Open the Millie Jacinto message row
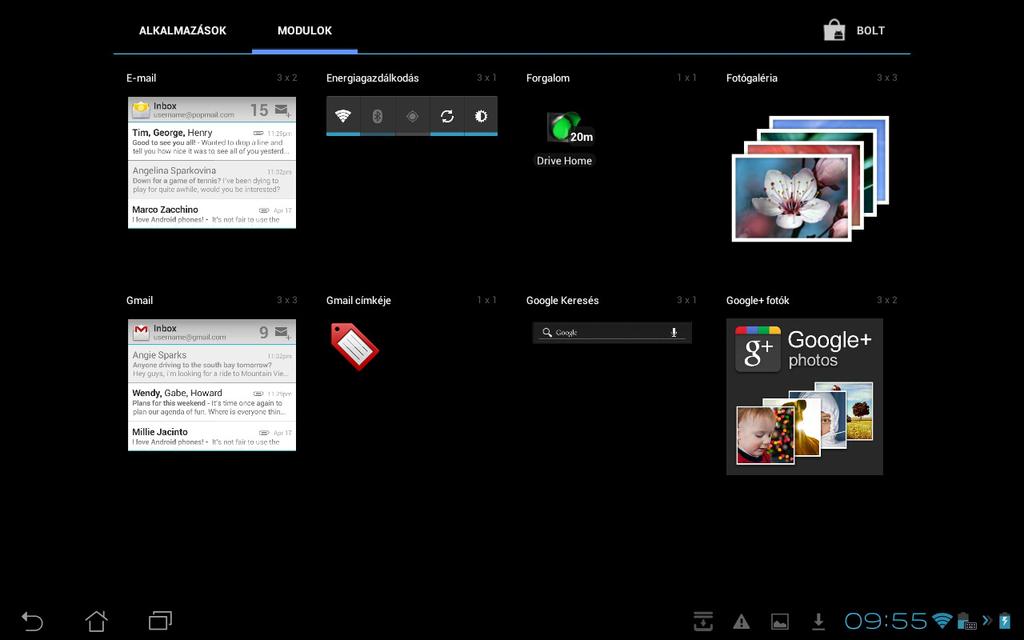This screenshot has width=1024, height=640. click(x=212, y=436)
